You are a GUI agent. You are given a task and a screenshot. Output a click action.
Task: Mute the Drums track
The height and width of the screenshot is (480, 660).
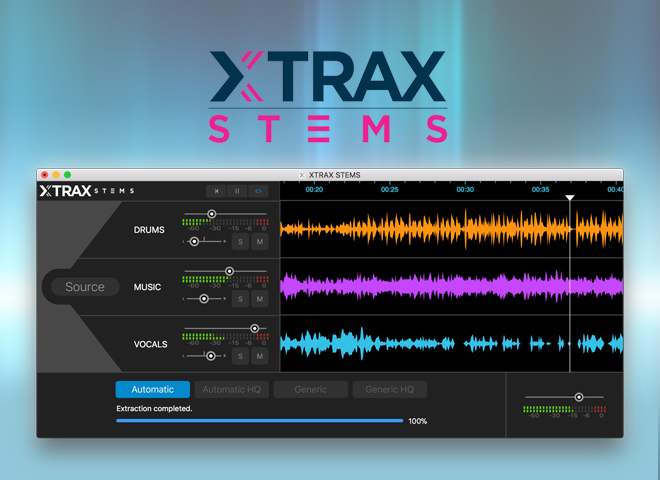[259, 241]
